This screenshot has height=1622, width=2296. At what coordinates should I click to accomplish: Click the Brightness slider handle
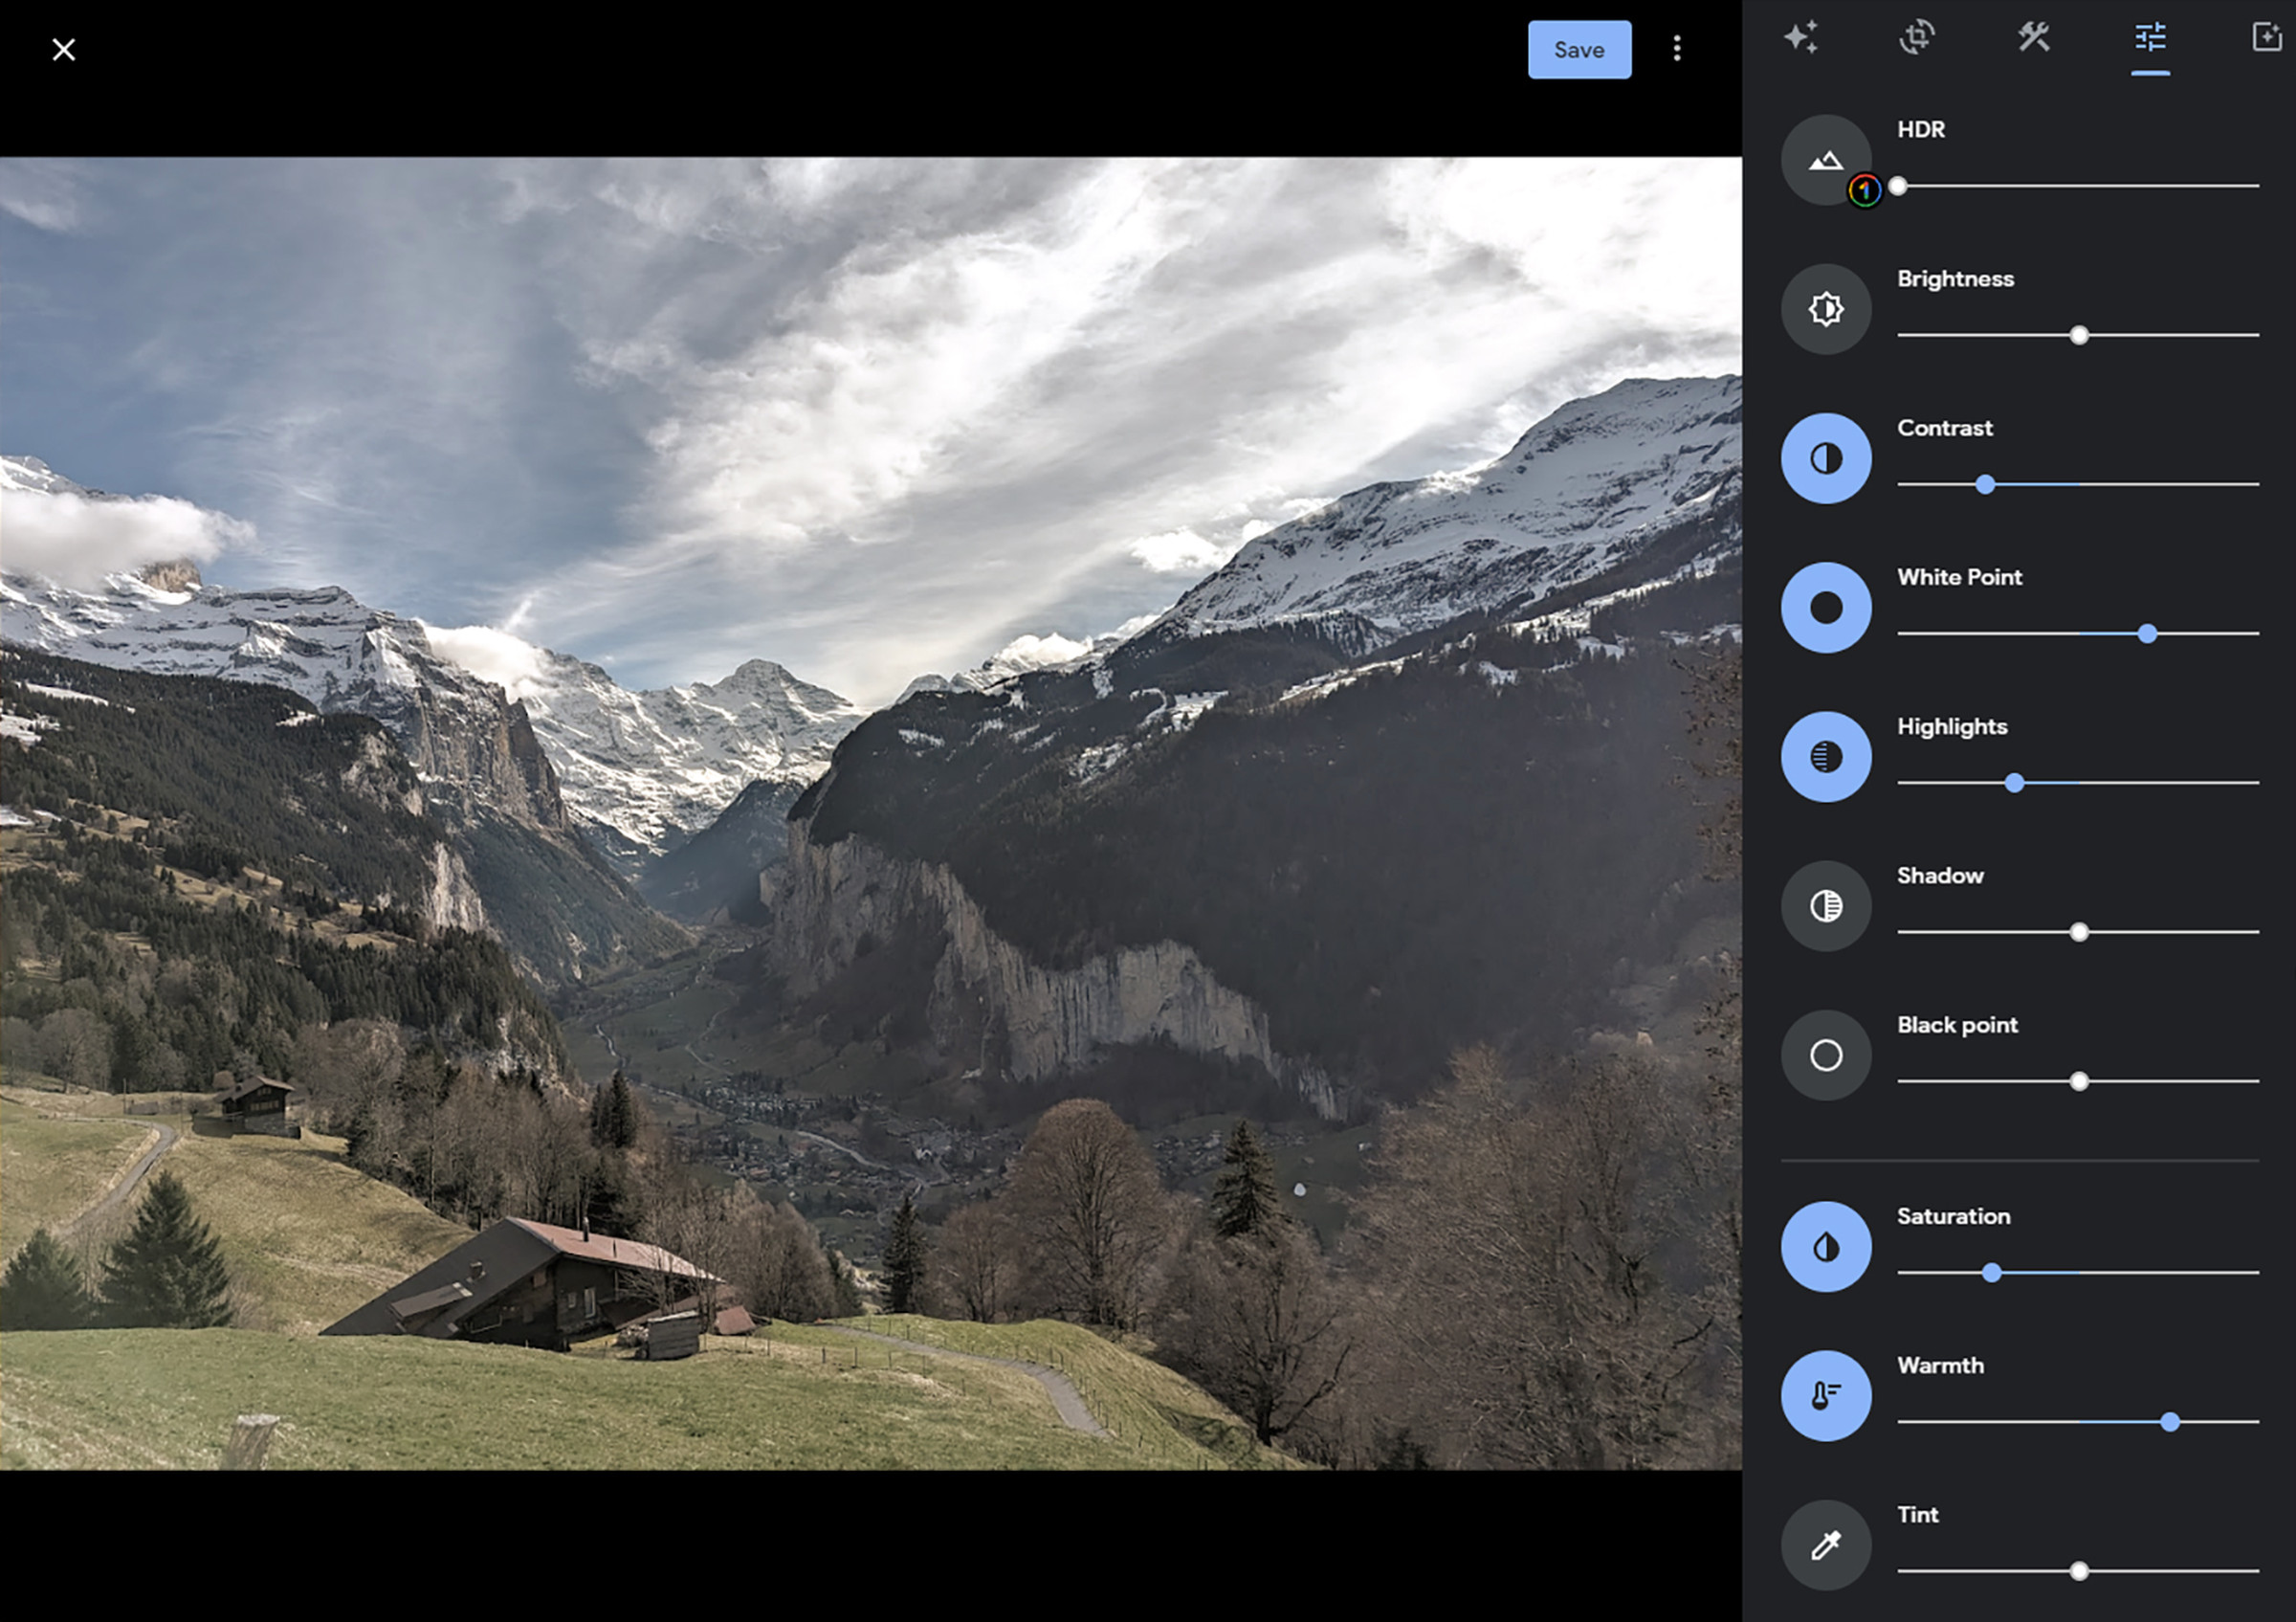click(x=2079, y=335)
